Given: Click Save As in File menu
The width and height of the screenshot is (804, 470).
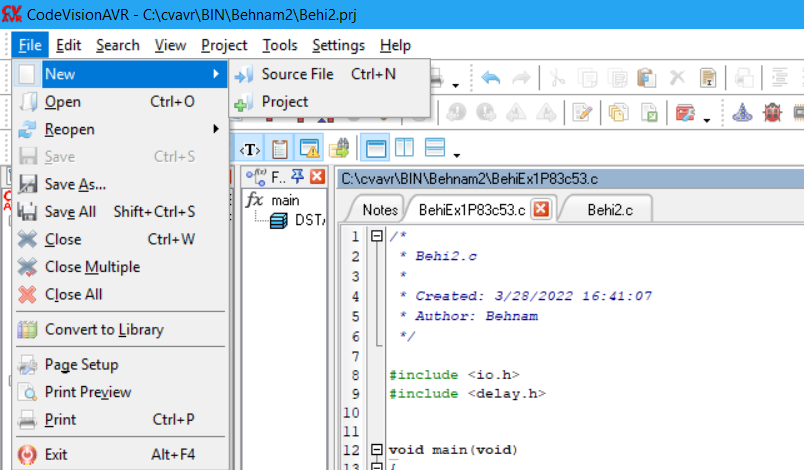Looking at the screenshot, I should coord(120,184).
